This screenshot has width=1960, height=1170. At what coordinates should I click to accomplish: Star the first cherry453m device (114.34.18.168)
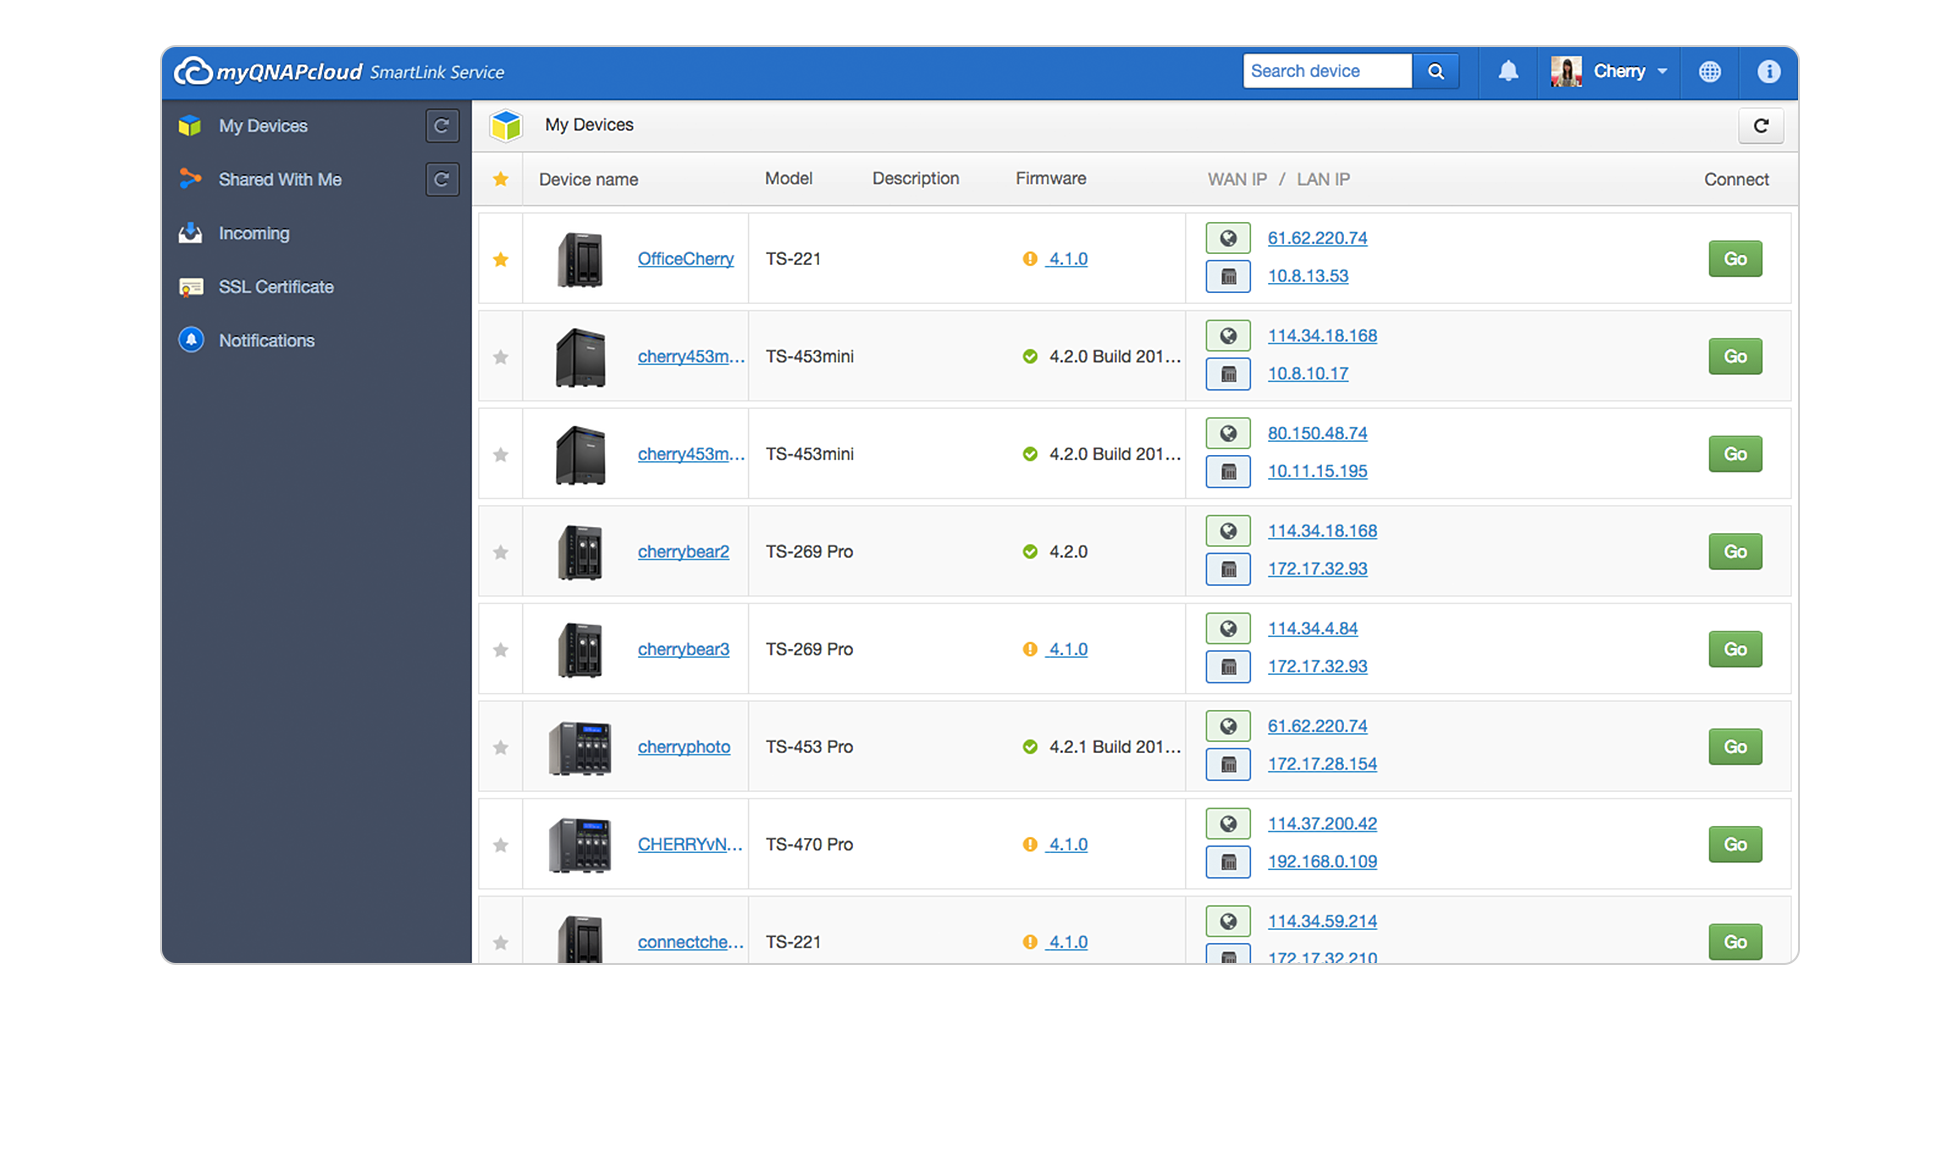(501, 357)
